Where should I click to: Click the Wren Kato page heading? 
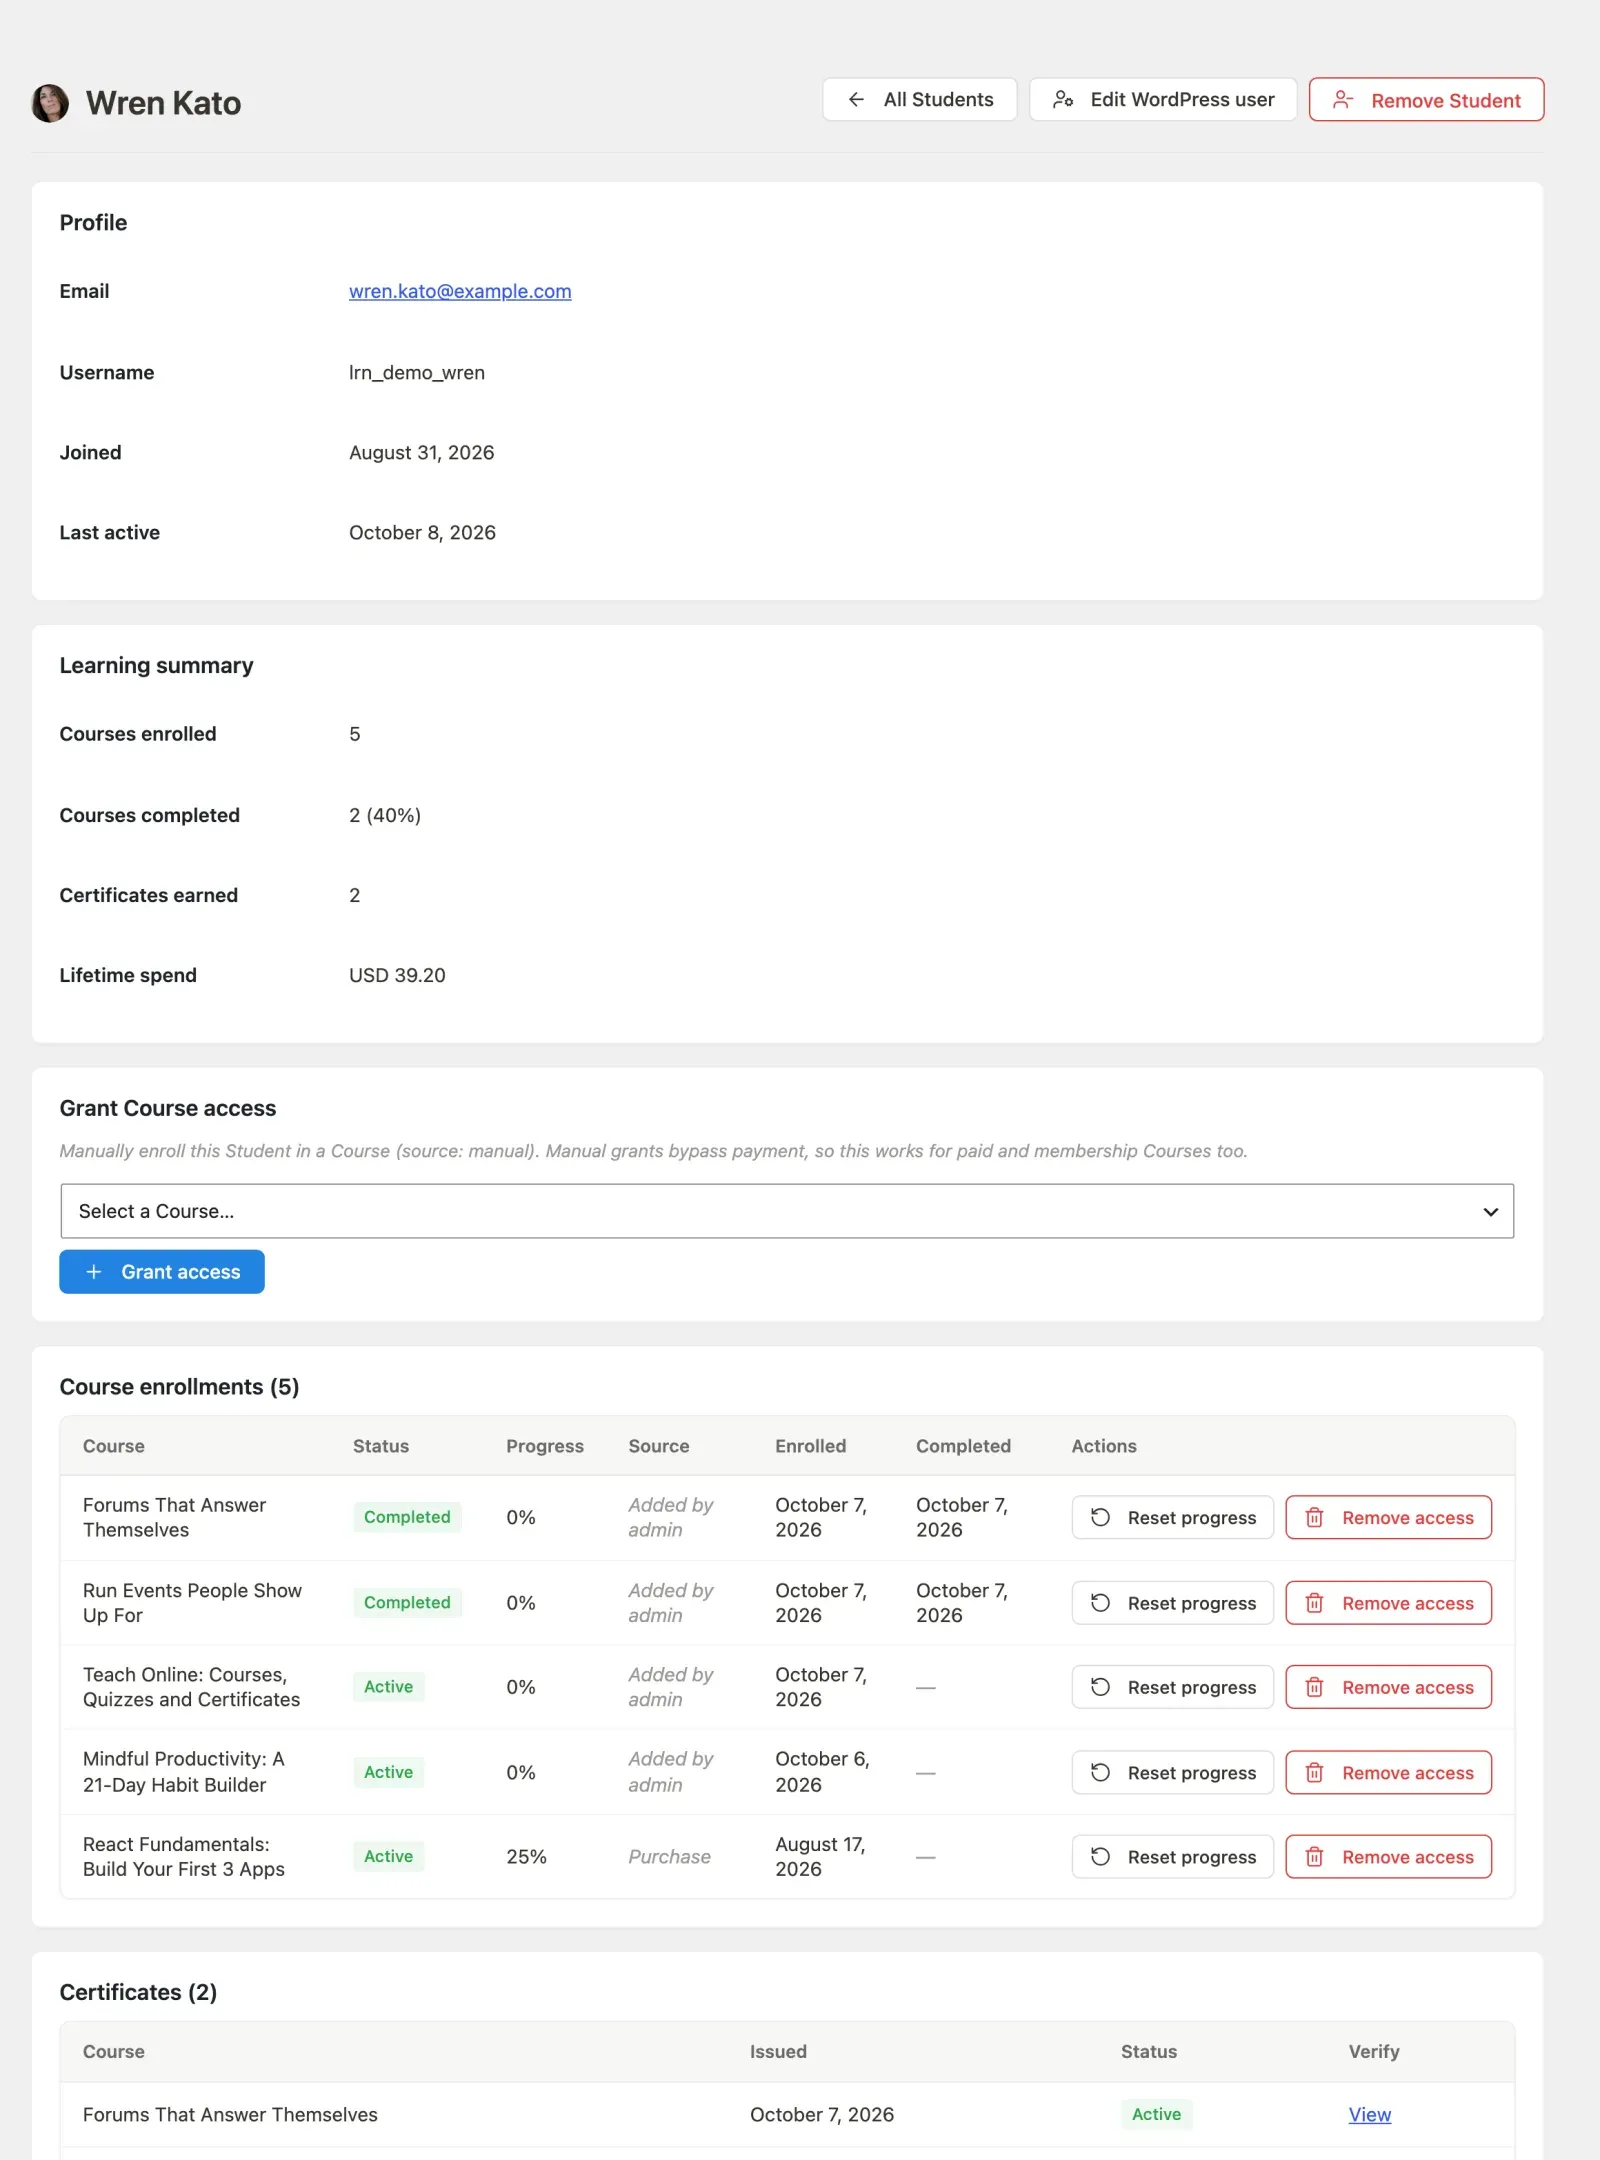coord(163,103)
